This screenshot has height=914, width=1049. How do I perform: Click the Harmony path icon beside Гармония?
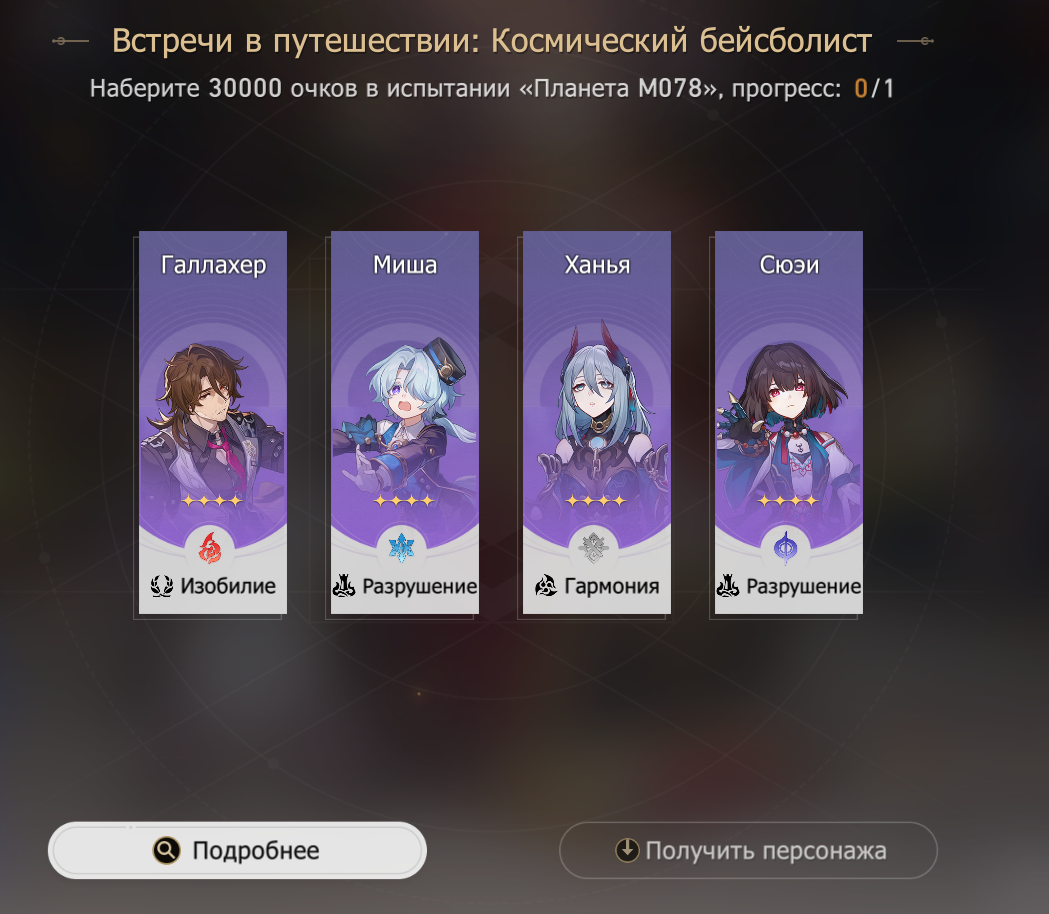tap(546, 586)
